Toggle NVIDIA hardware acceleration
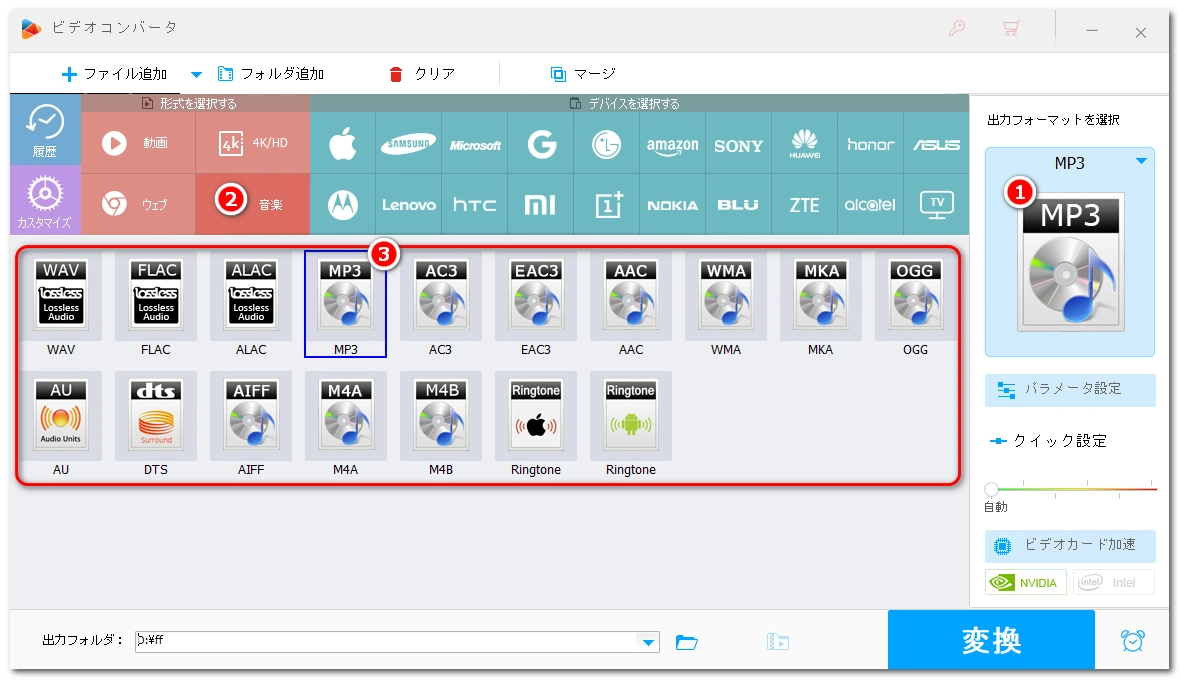The image size is (1180, 680). [1025, 582]
